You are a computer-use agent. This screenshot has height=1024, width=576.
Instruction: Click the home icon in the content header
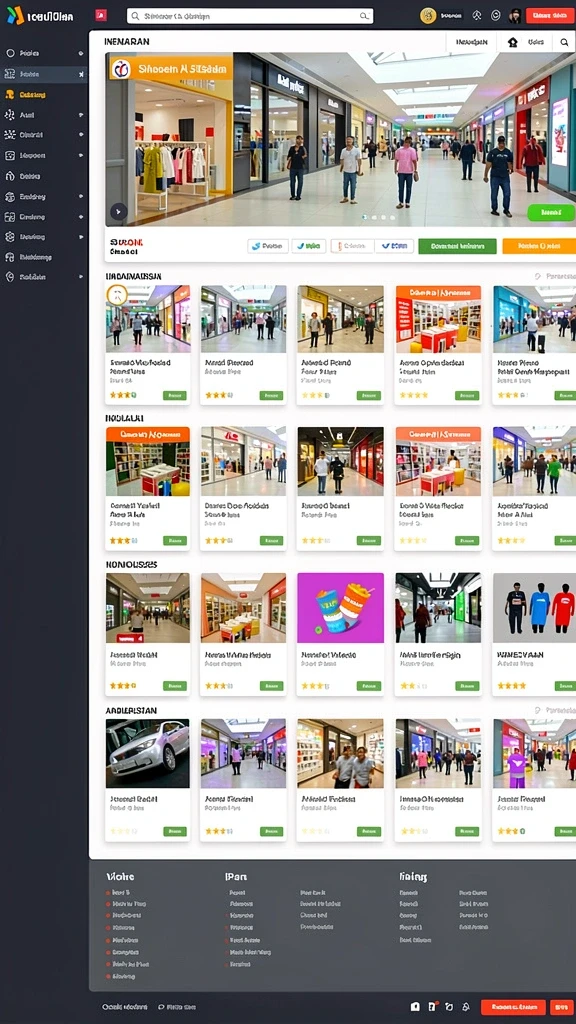513,42
